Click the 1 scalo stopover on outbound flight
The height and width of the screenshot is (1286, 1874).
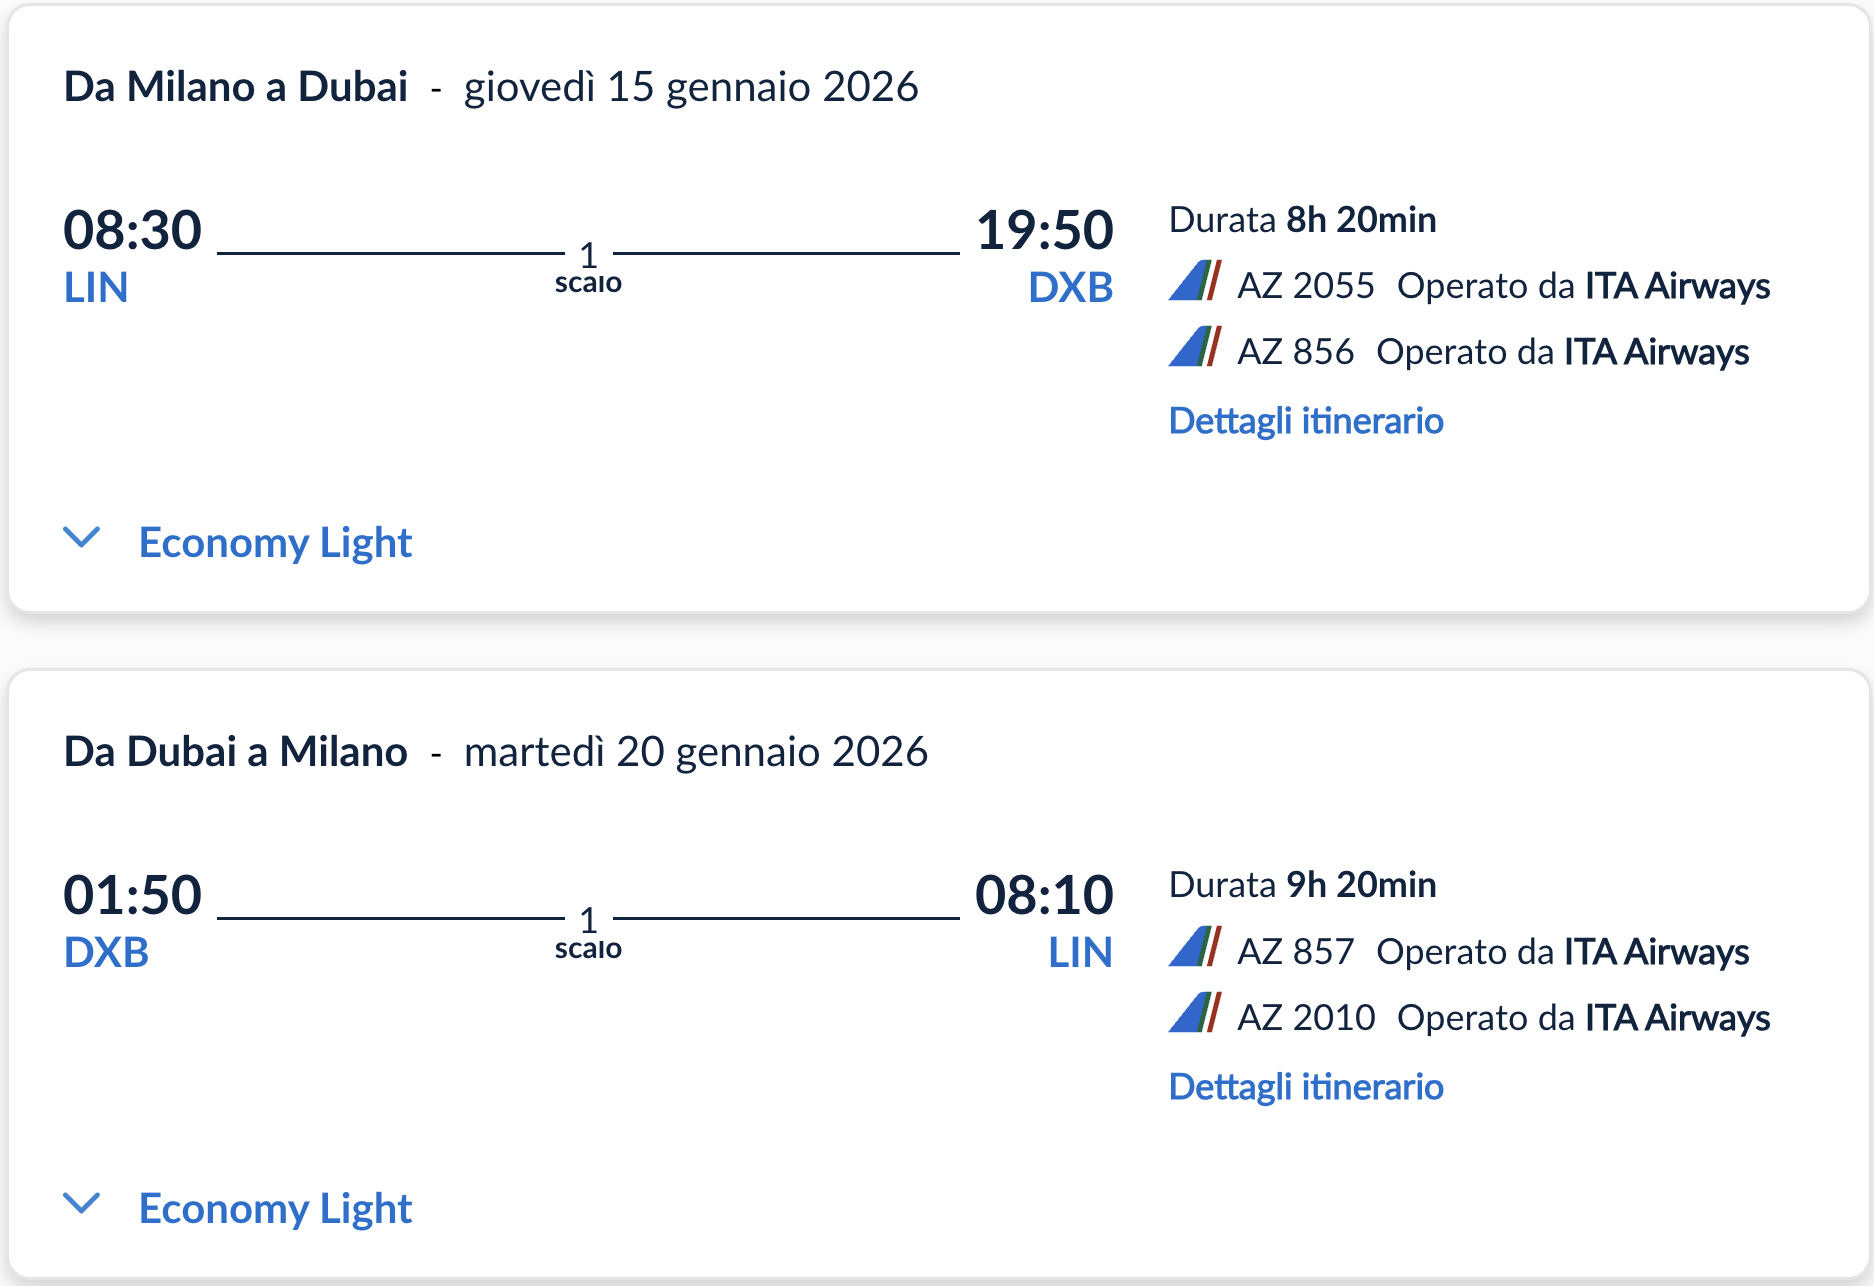[588, 265]
